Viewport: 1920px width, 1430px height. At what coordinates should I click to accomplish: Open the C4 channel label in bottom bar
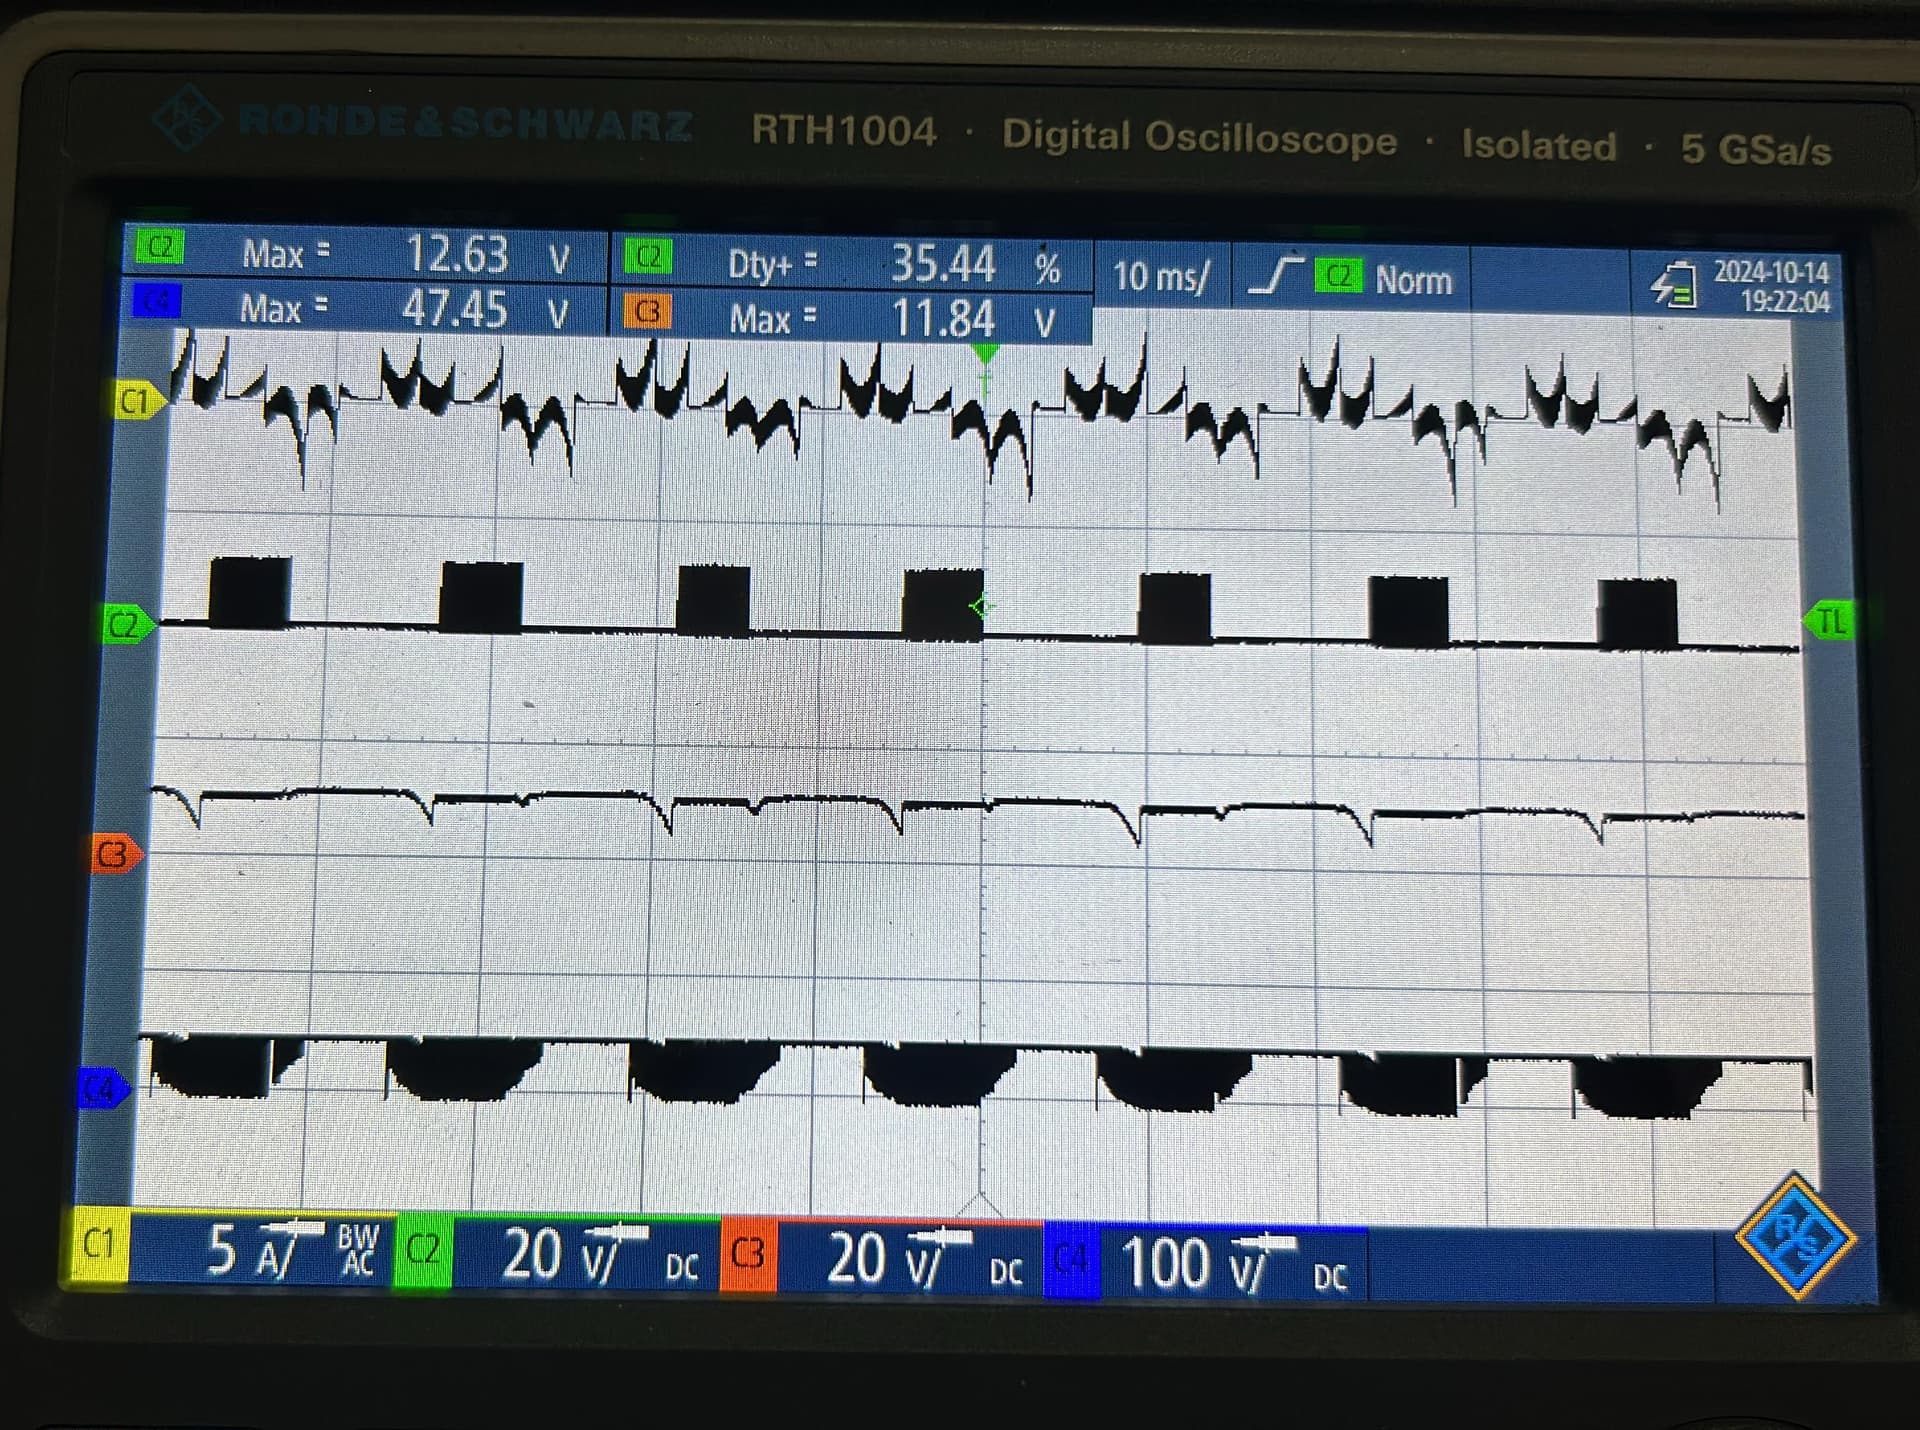tap(1071, 1261)
